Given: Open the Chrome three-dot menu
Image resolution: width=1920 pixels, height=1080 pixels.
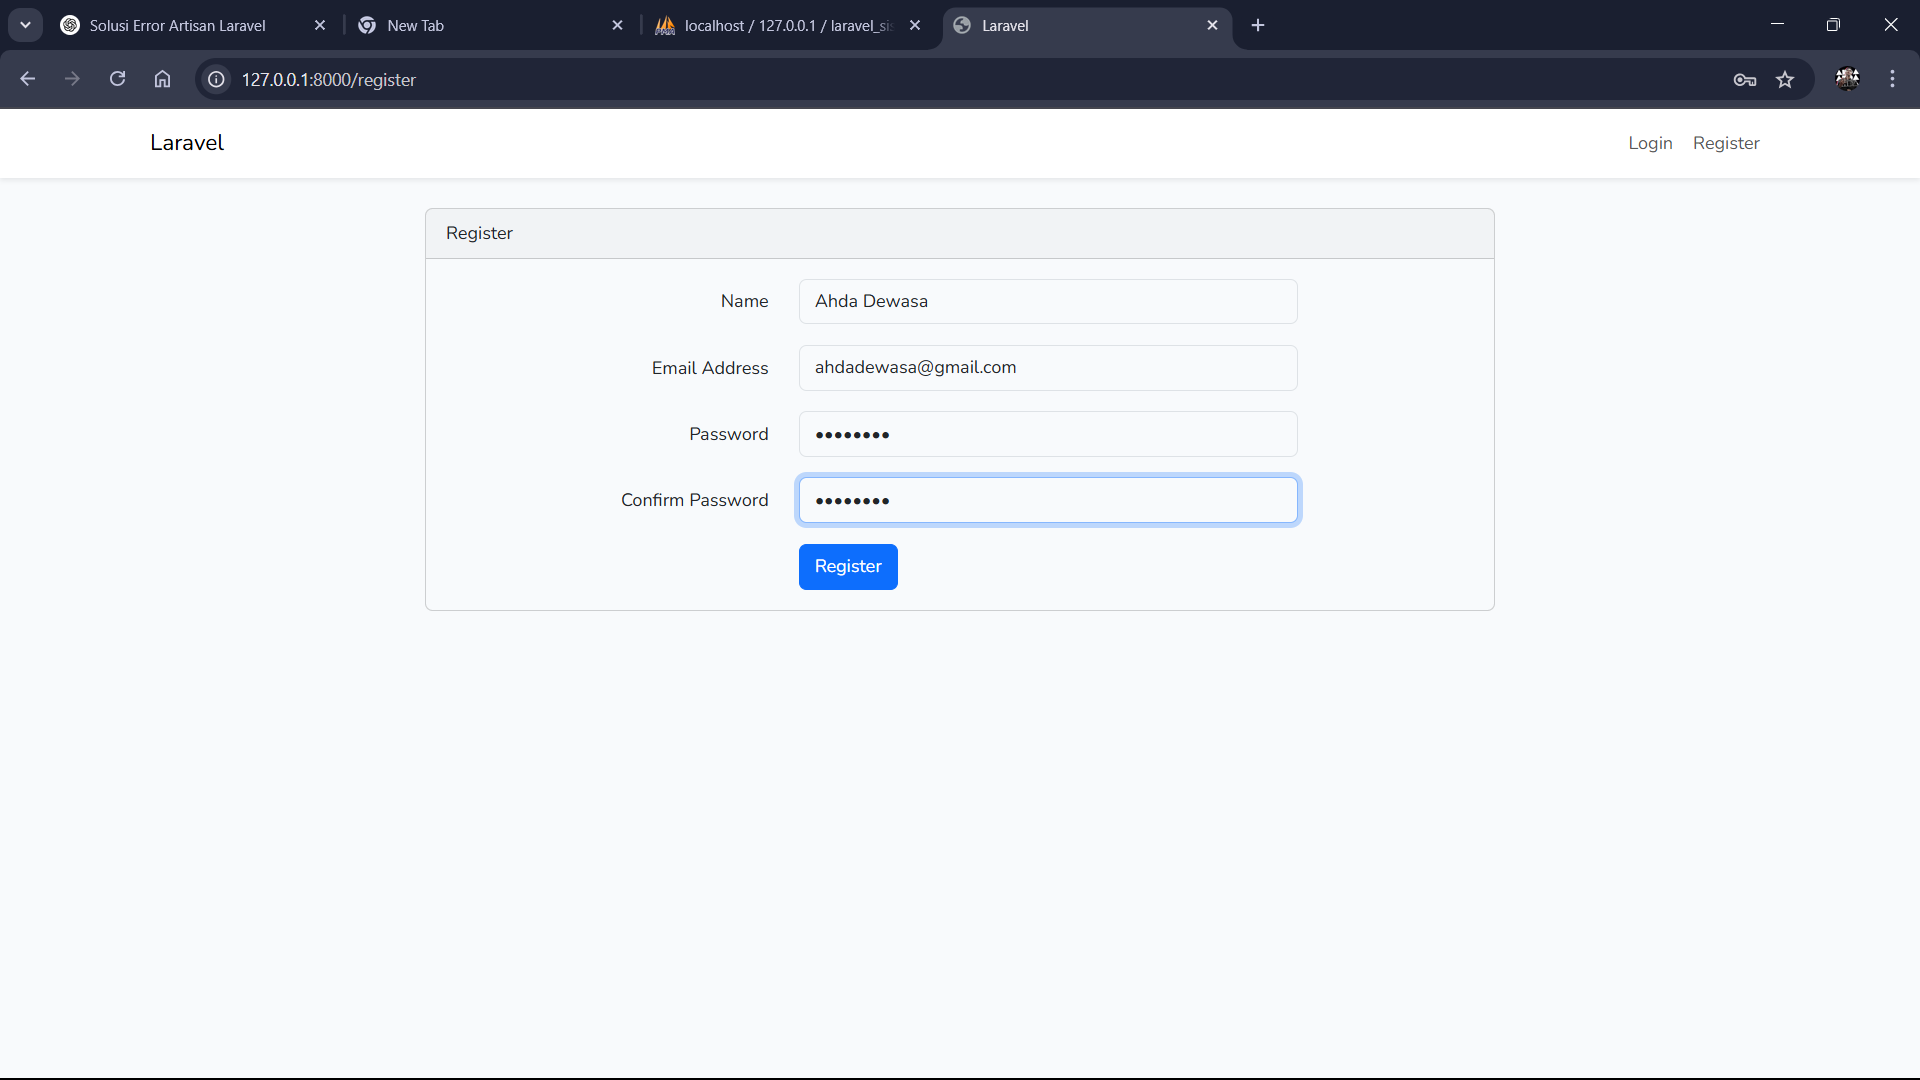Looking at the screenshot, I should coord(1892,79).
